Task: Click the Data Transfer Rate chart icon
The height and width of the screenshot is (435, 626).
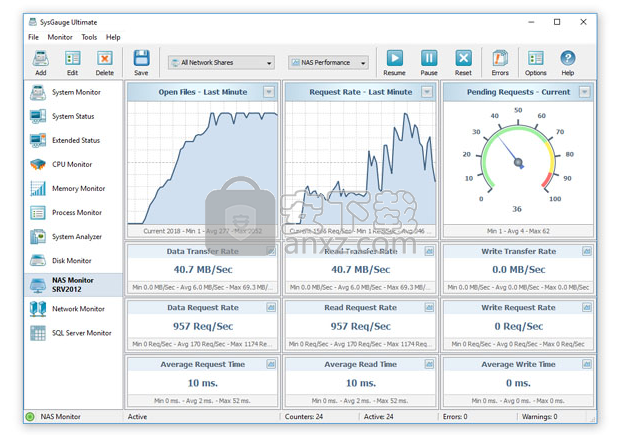Action: pyautogui.click(x=271, y=251)
